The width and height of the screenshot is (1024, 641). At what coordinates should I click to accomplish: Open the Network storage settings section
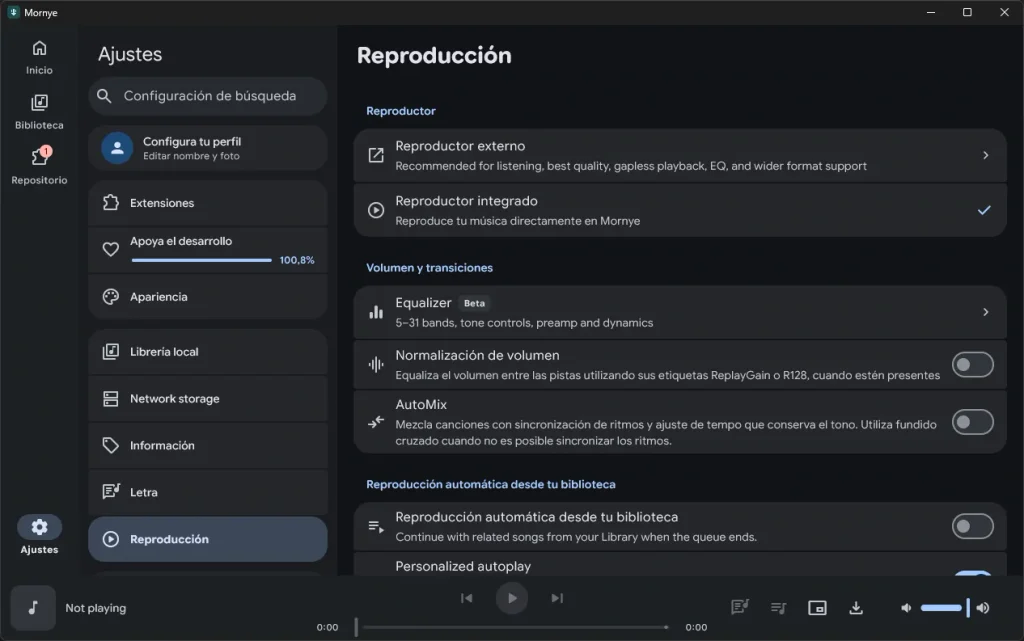tap(208, 399)
